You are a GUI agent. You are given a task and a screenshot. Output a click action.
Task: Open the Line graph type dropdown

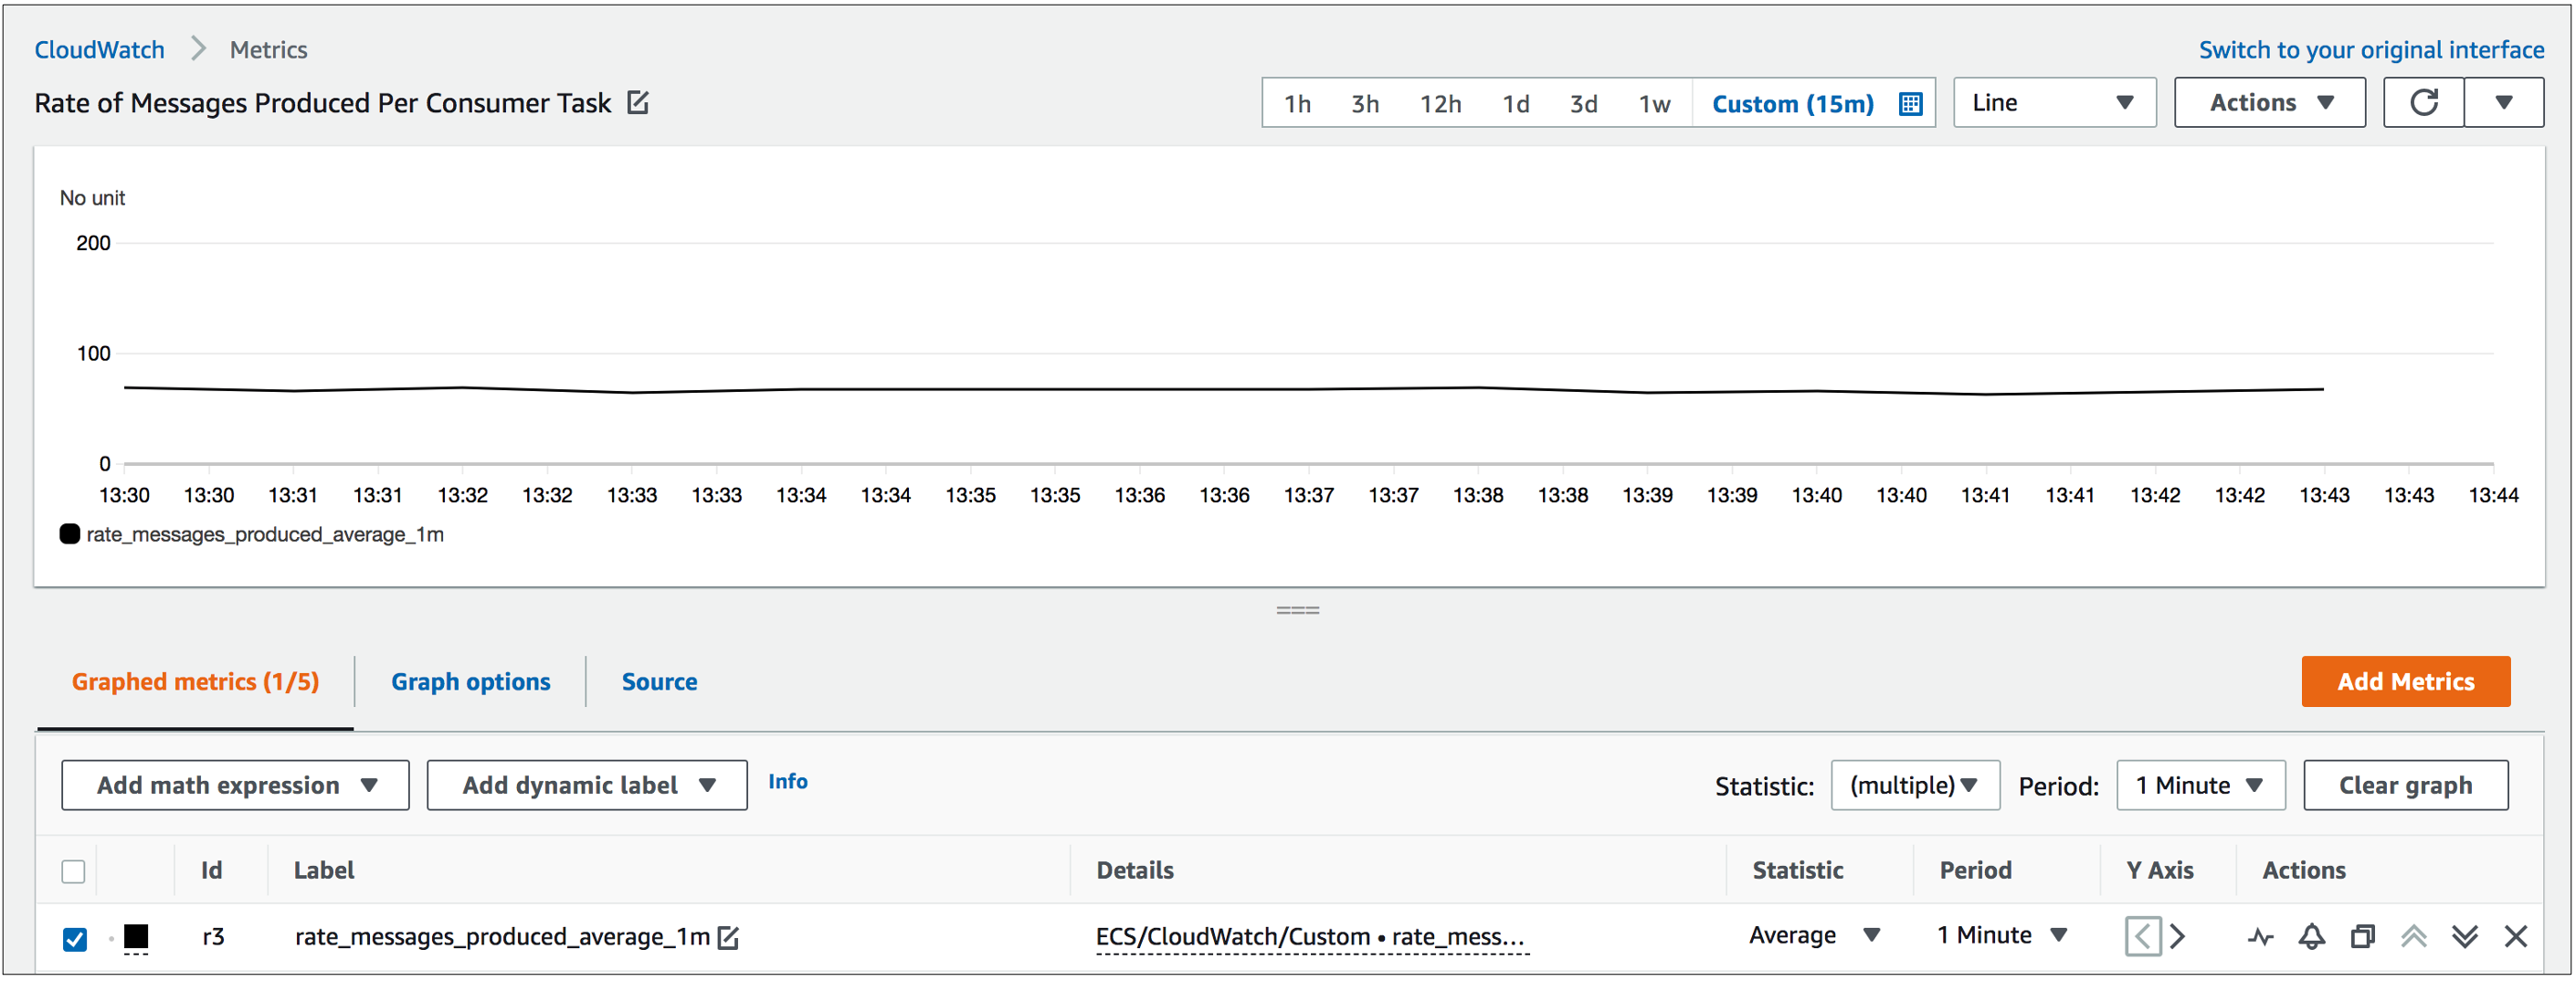tap(2054, 103)
